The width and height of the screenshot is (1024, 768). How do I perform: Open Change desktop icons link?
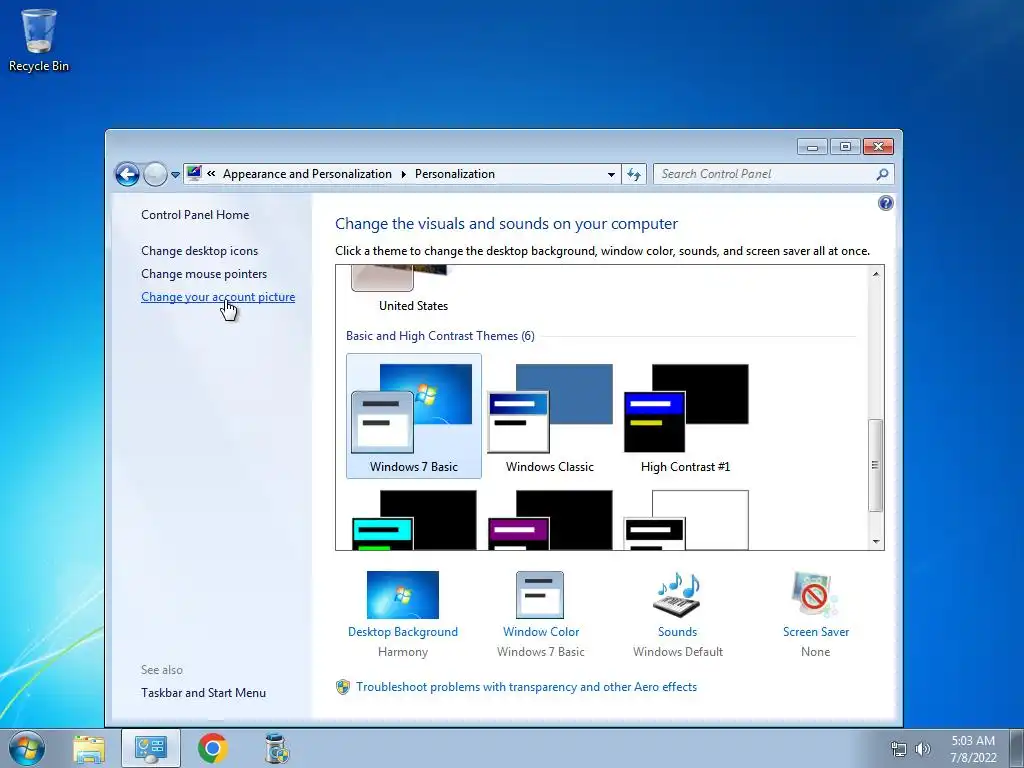(199, 251)
